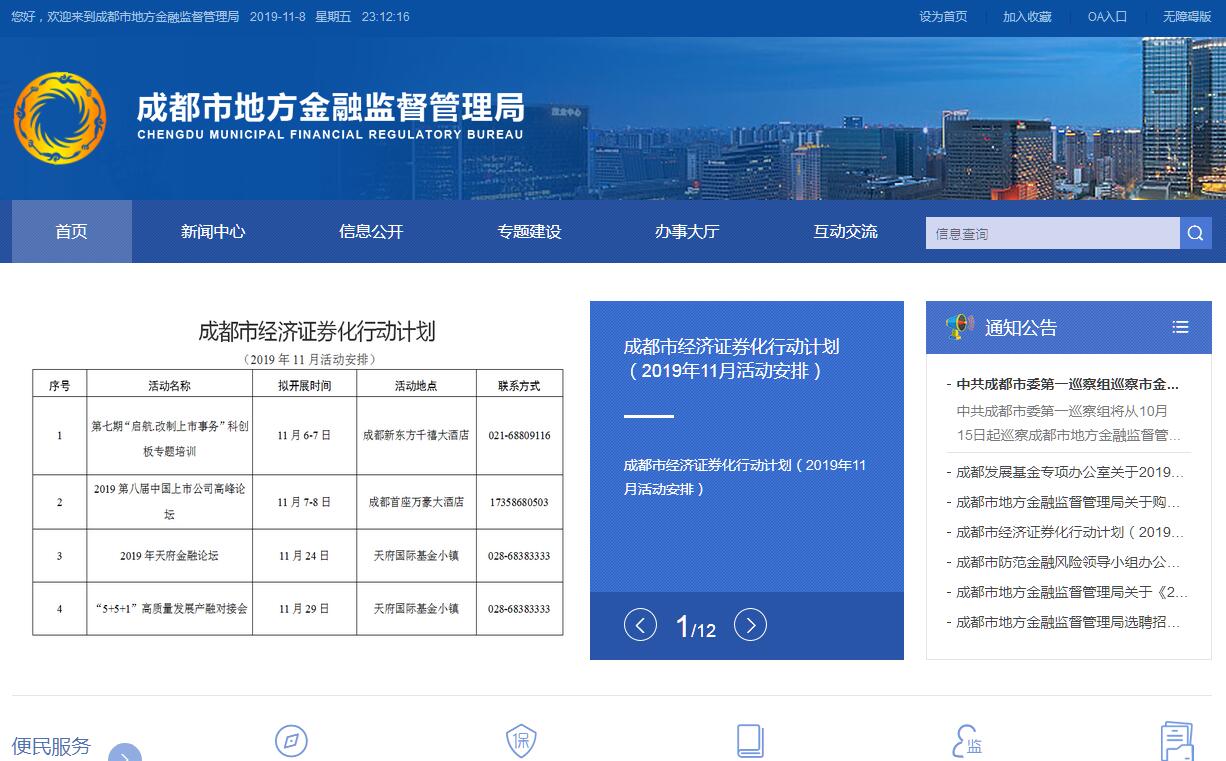Open the 信息公开 navigation tab
This screenshot has width=1226, height=761.
[x=371, y=231]
